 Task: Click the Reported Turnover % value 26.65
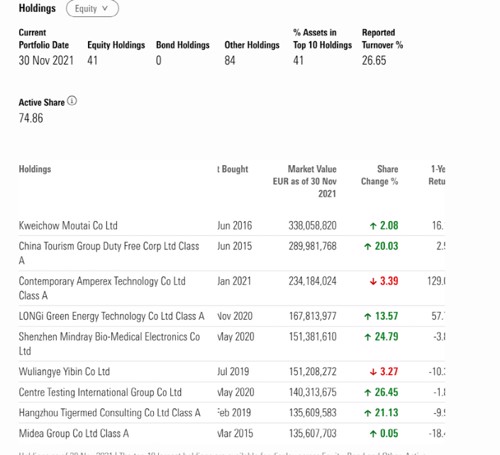pos(374,61)
